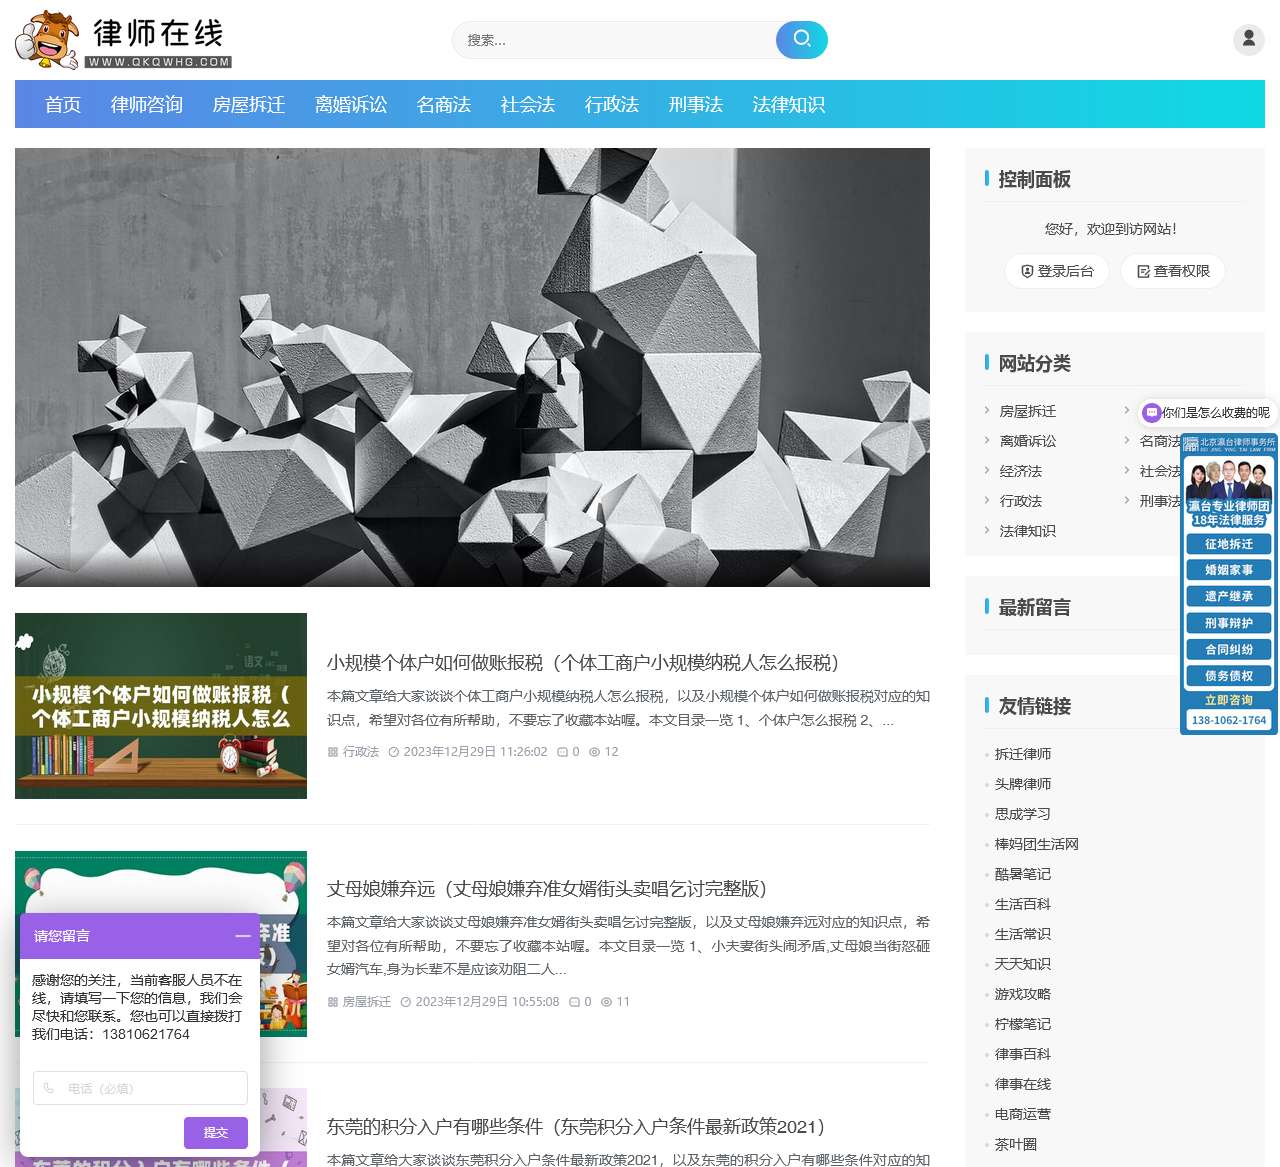
Task: Open 律师咨询 navigation item
Action: [x=147, y=105]
